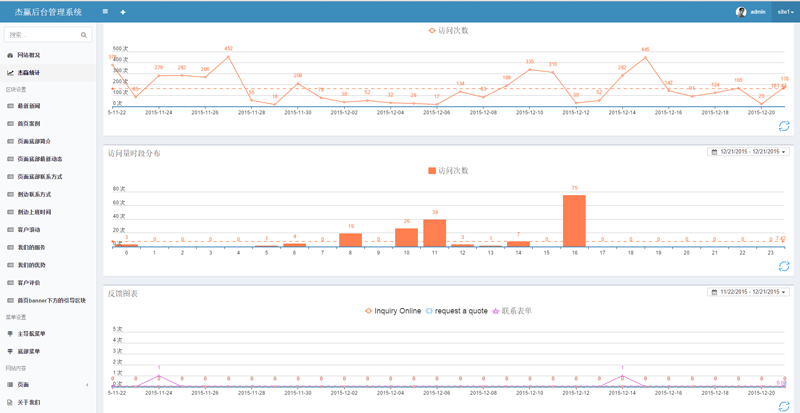800x413 pixels.
Task: Click the menu icon beside 底部菜单
Action: 10,352
